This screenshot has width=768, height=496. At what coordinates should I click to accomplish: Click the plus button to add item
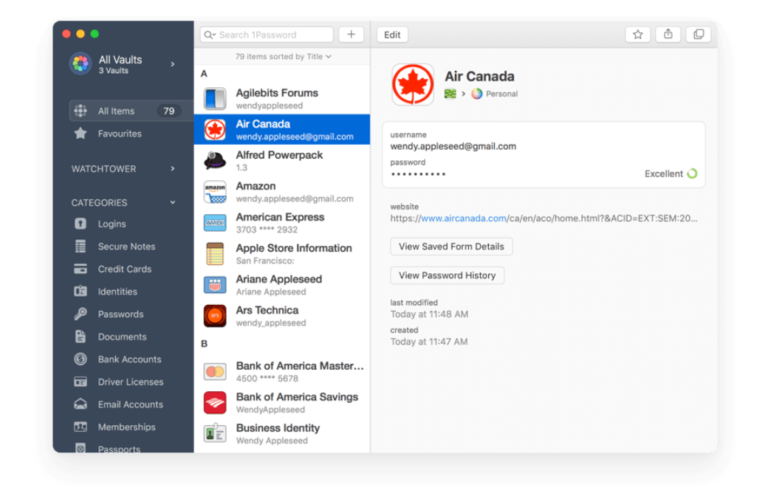pos(351,34)
